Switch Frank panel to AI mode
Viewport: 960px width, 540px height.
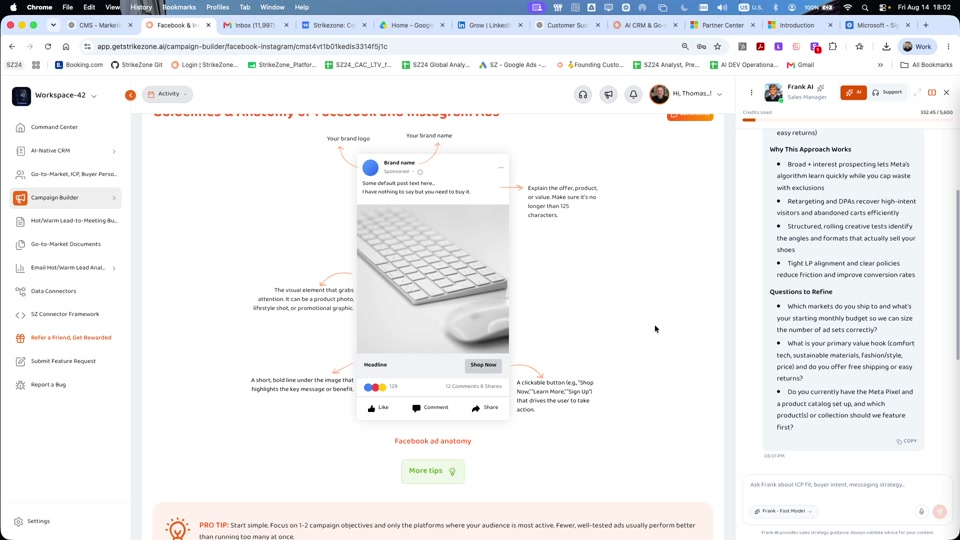click(853, 92)
